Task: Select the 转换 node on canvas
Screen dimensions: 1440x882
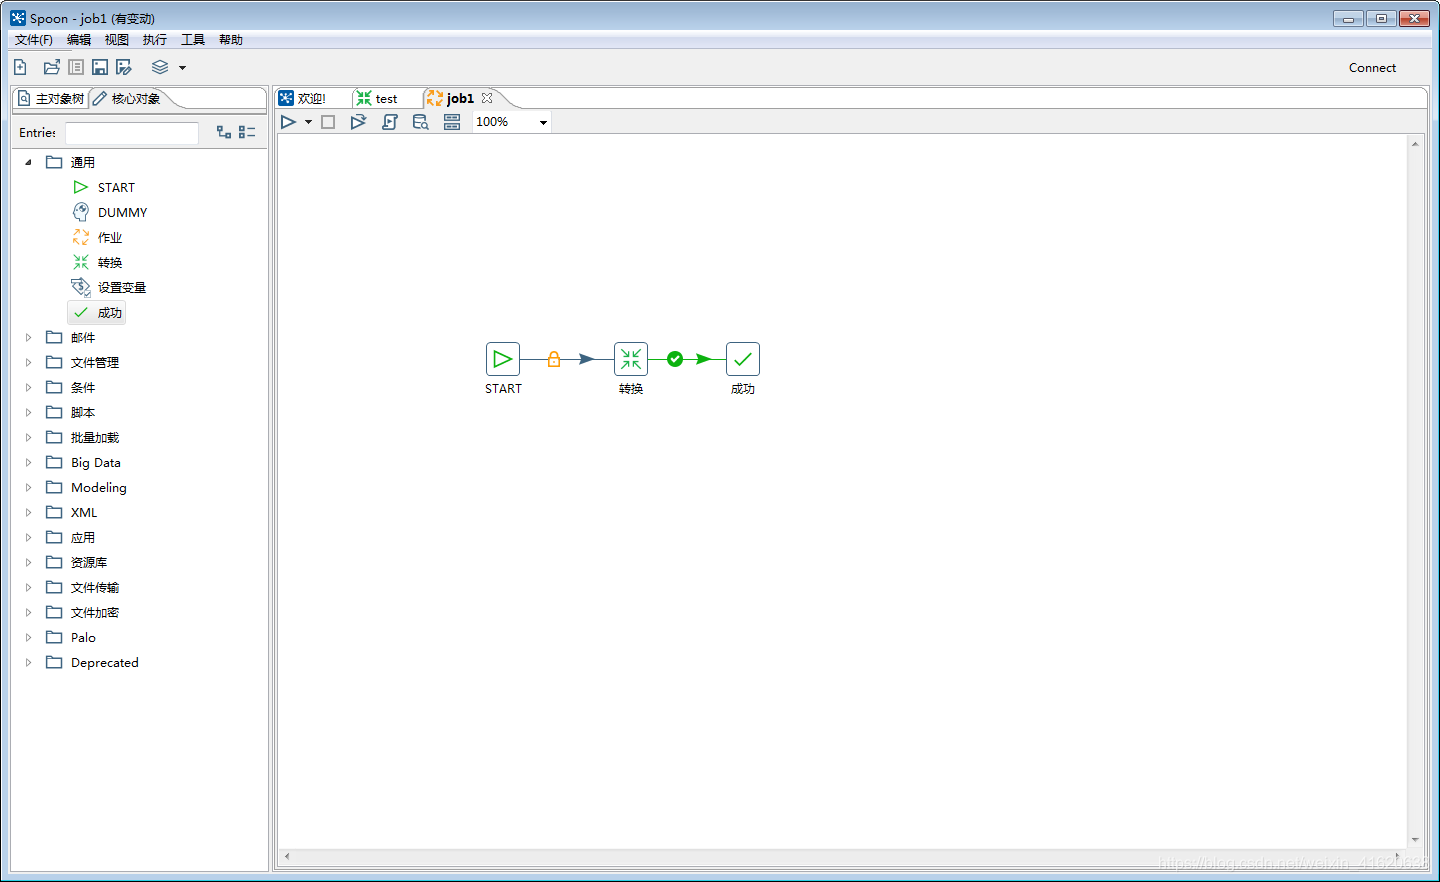Action: pyautogui.click(x=631, y=359)
